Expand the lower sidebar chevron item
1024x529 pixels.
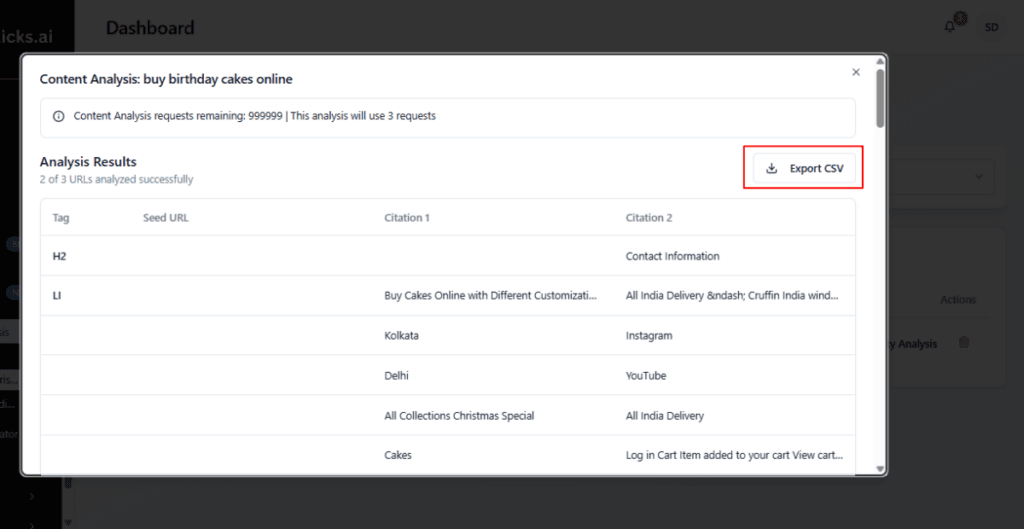(x=32, y=496)
